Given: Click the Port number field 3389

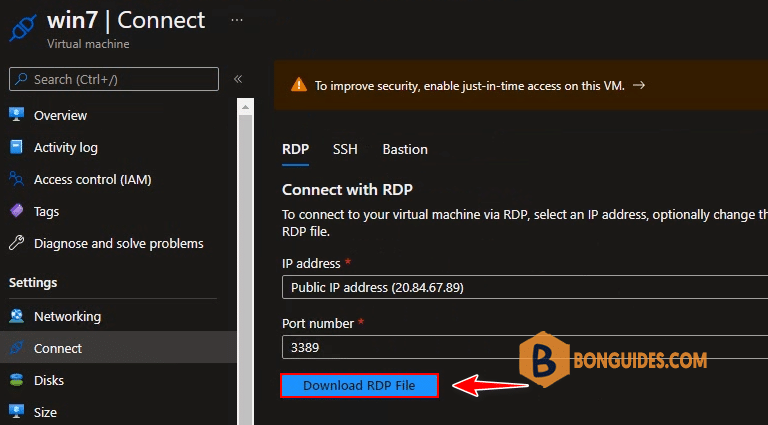Looking at the screenshot, I should click(525, 348).
